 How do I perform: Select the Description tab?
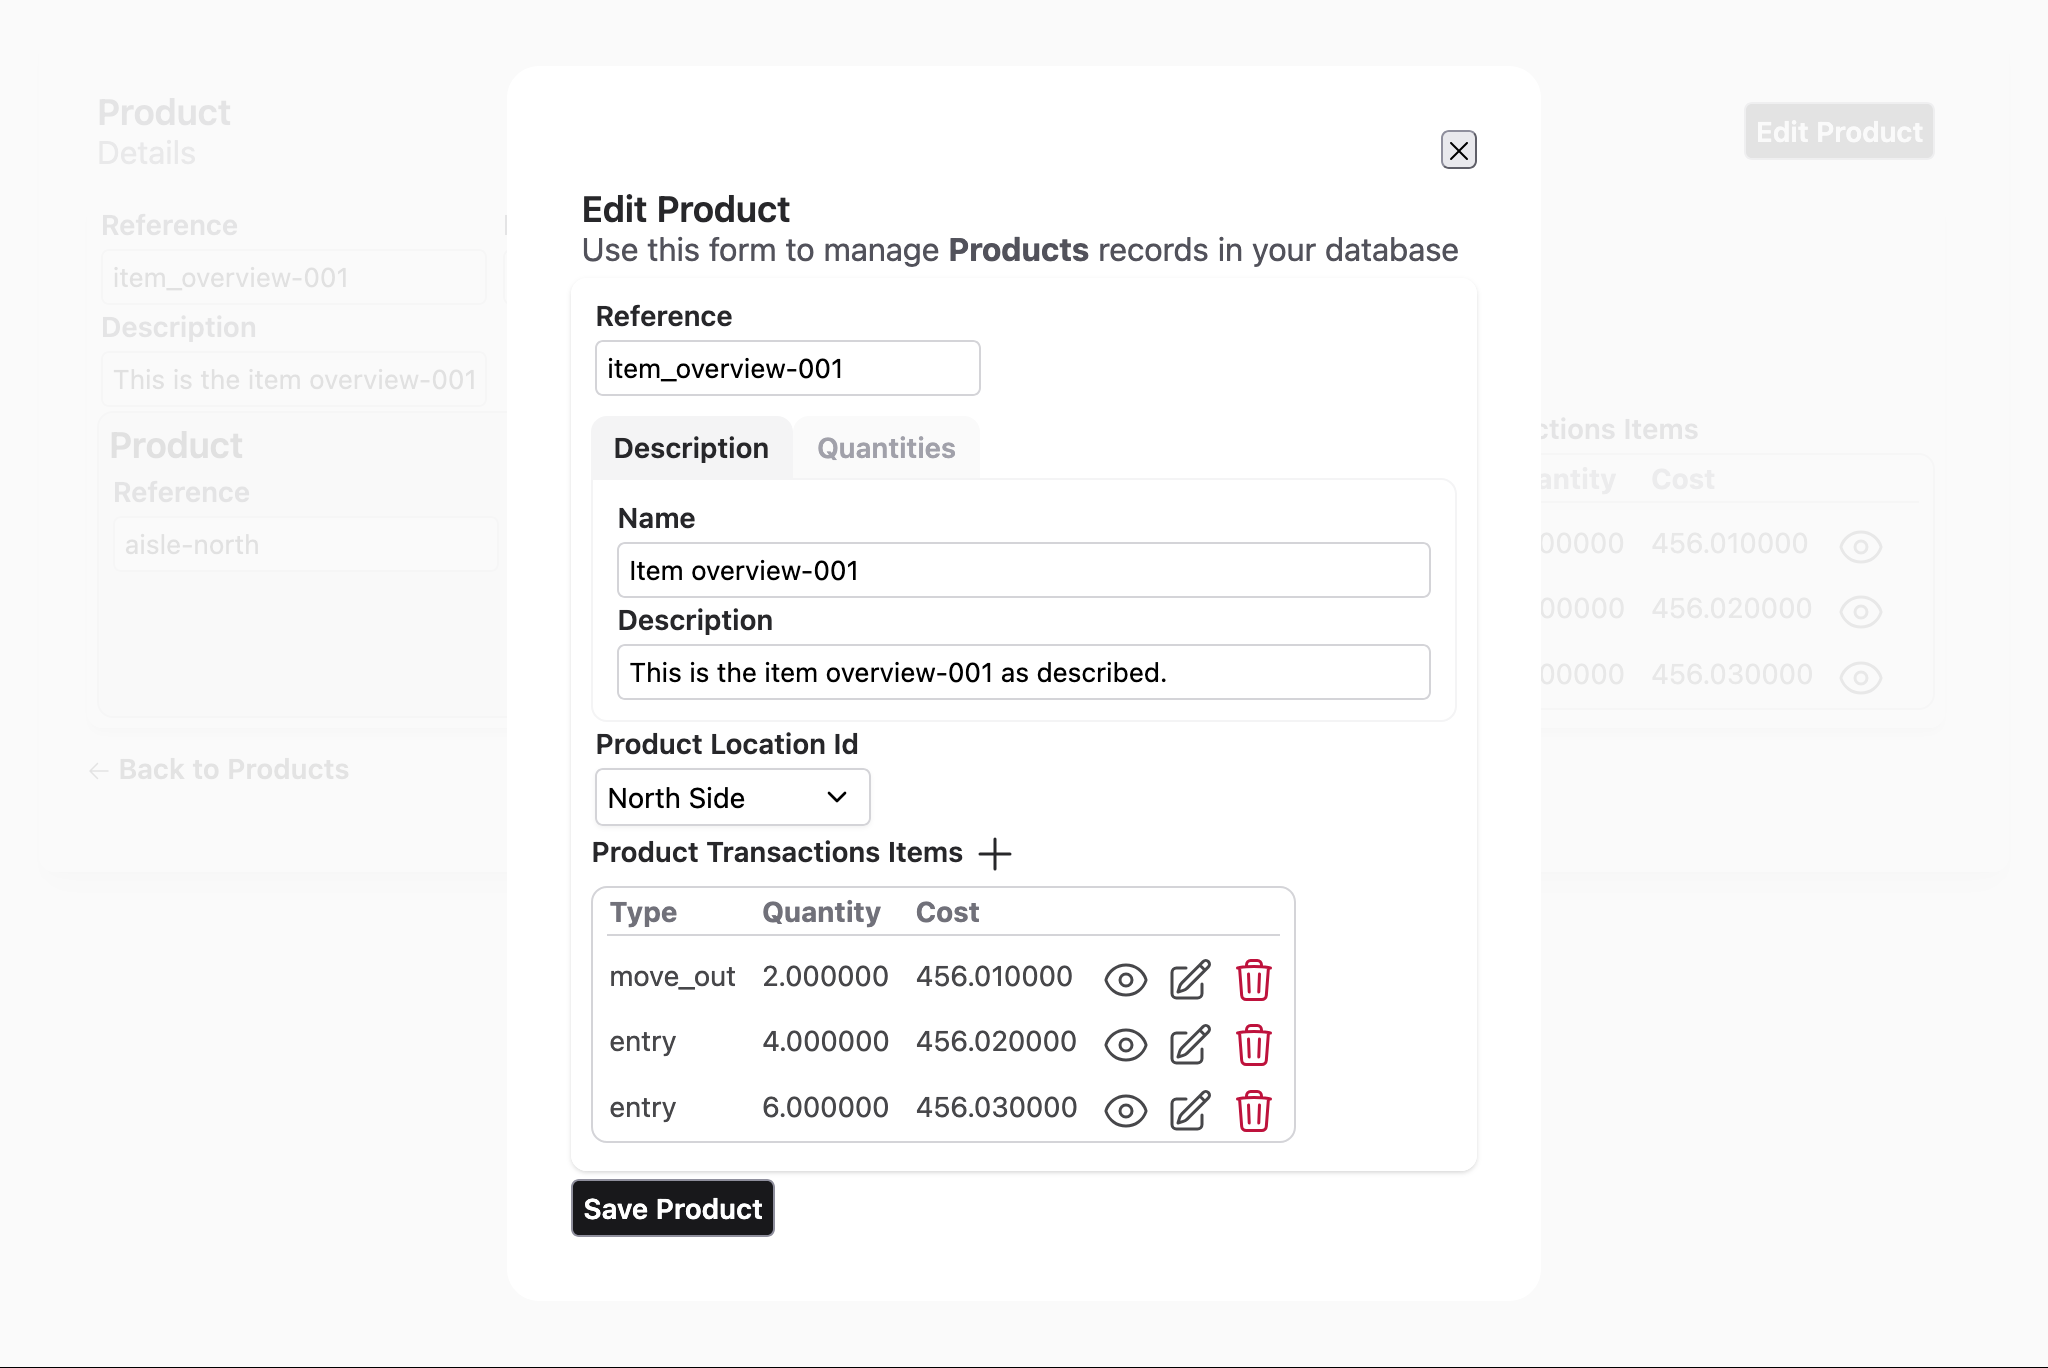coord(691,448)
